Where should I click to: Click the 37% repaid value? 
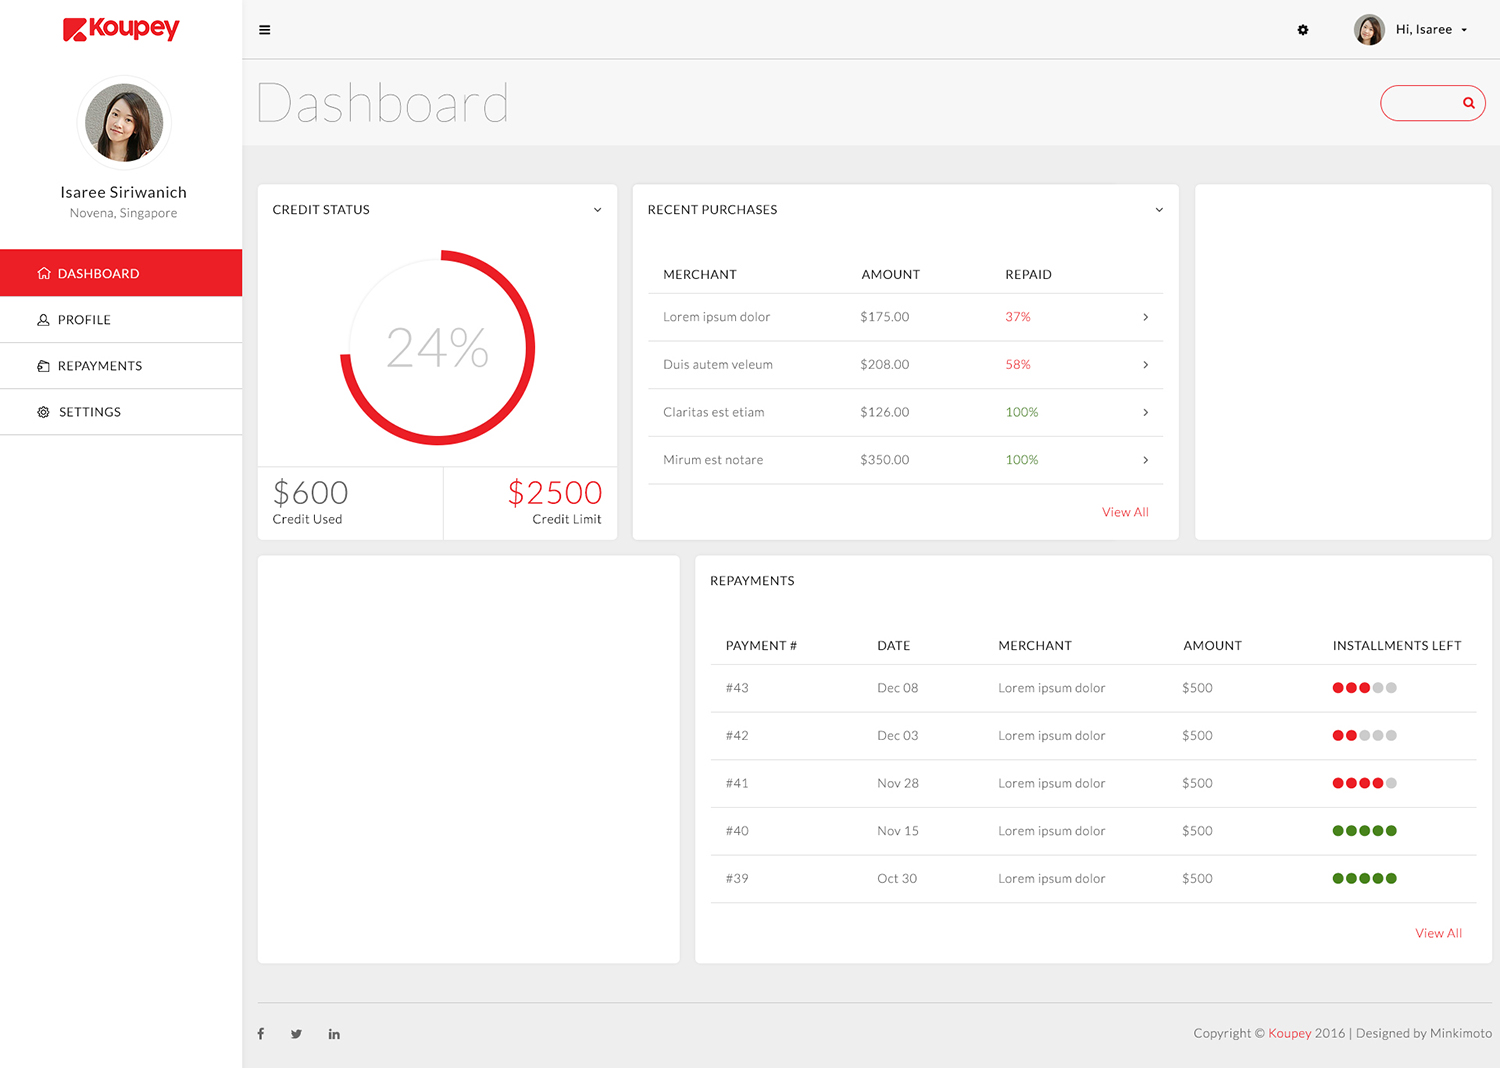pyautogui.click(x=1018, y=317)
